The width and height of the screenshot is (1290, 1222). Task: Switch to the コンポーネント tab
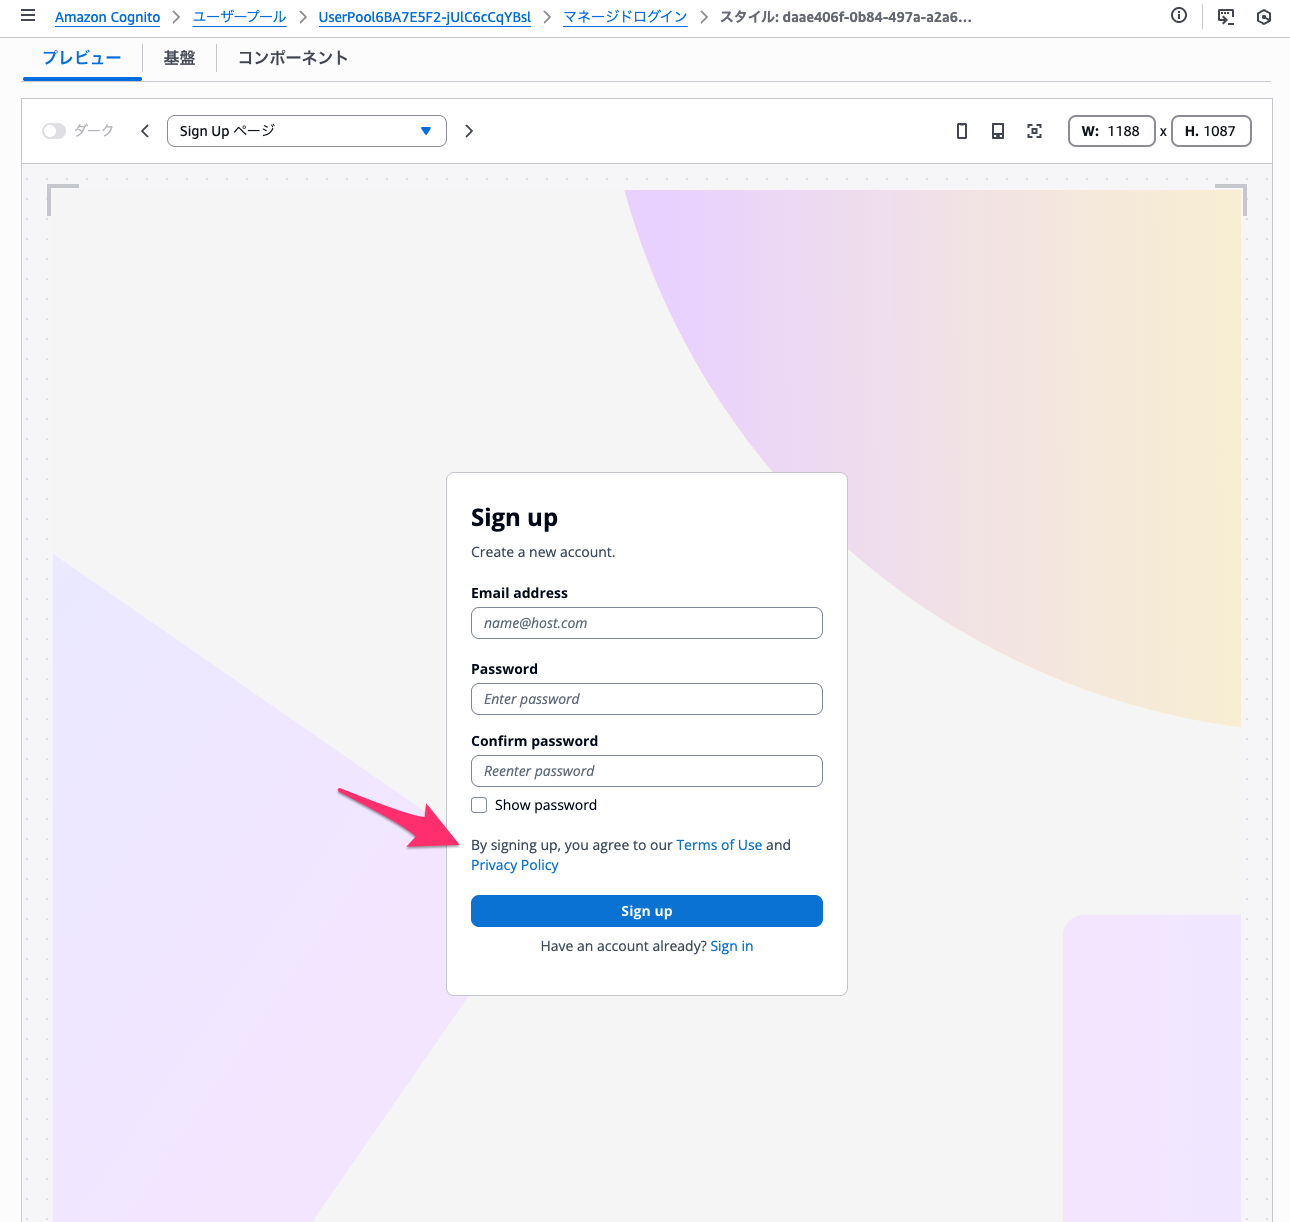click(x=293, y=58)
